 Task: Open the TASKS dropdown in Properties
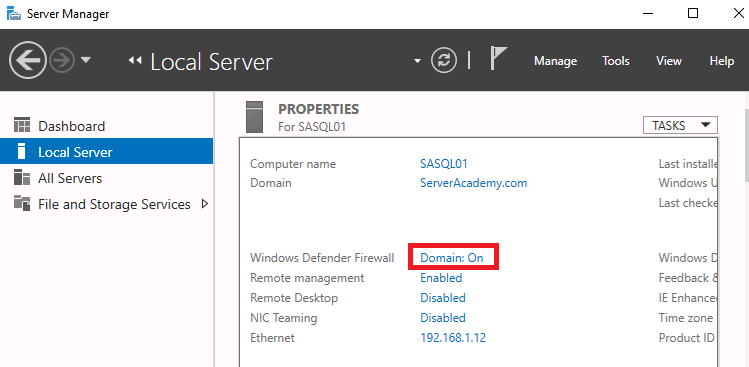pos(680,125)
